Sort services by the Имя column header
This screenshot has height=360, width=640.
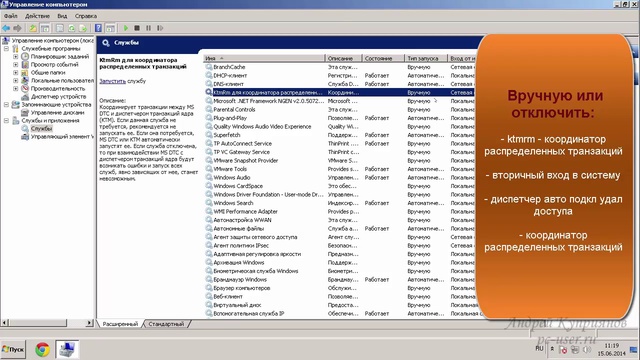[264, 58]
